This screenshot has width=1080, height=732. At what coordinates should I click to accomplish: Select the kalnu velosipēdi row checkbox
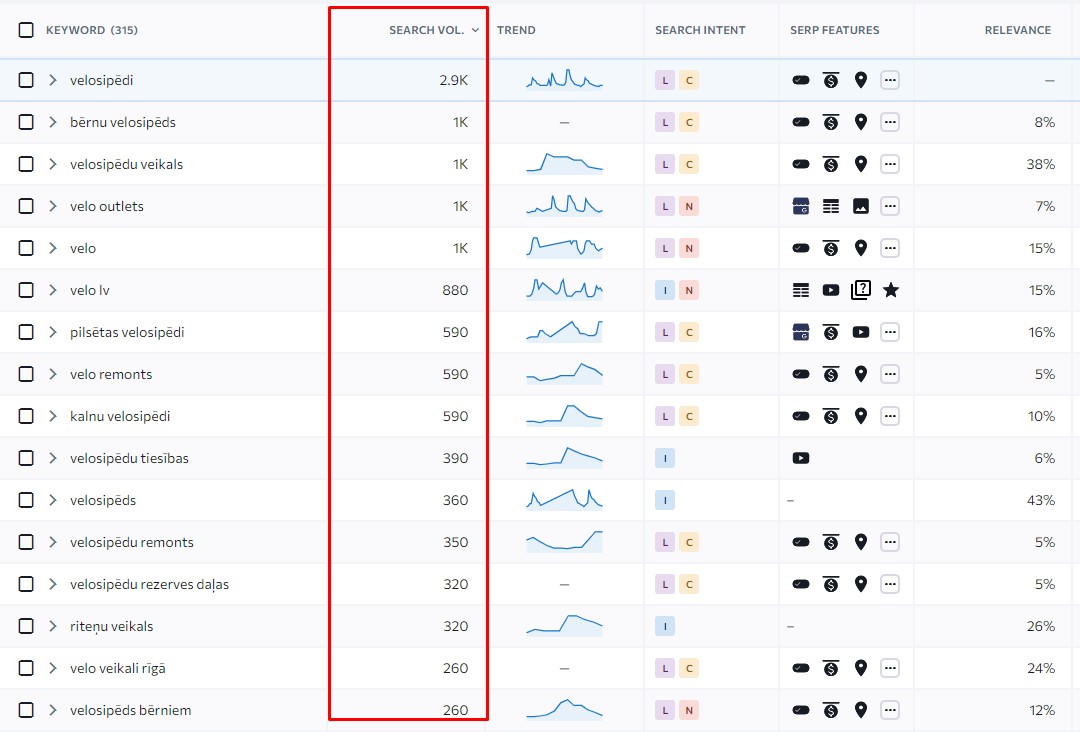pyautogui.click(x=26, y=416)
